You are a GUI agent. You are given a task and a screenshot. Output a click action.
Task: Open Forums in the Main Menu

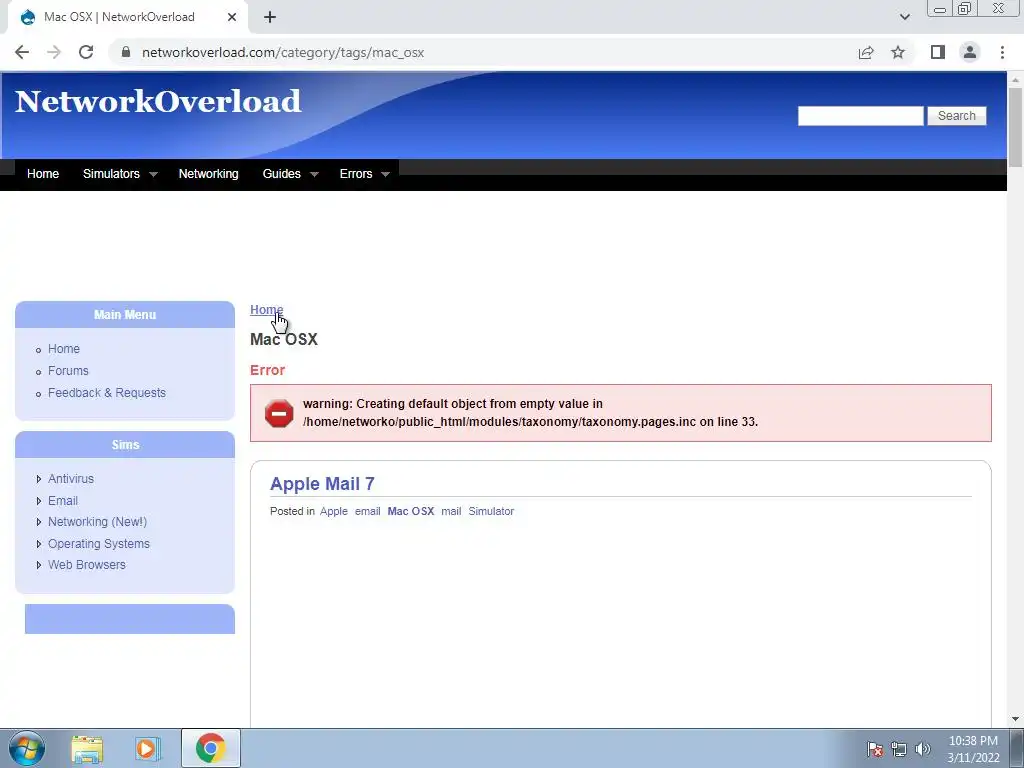[x=68, y=370]
